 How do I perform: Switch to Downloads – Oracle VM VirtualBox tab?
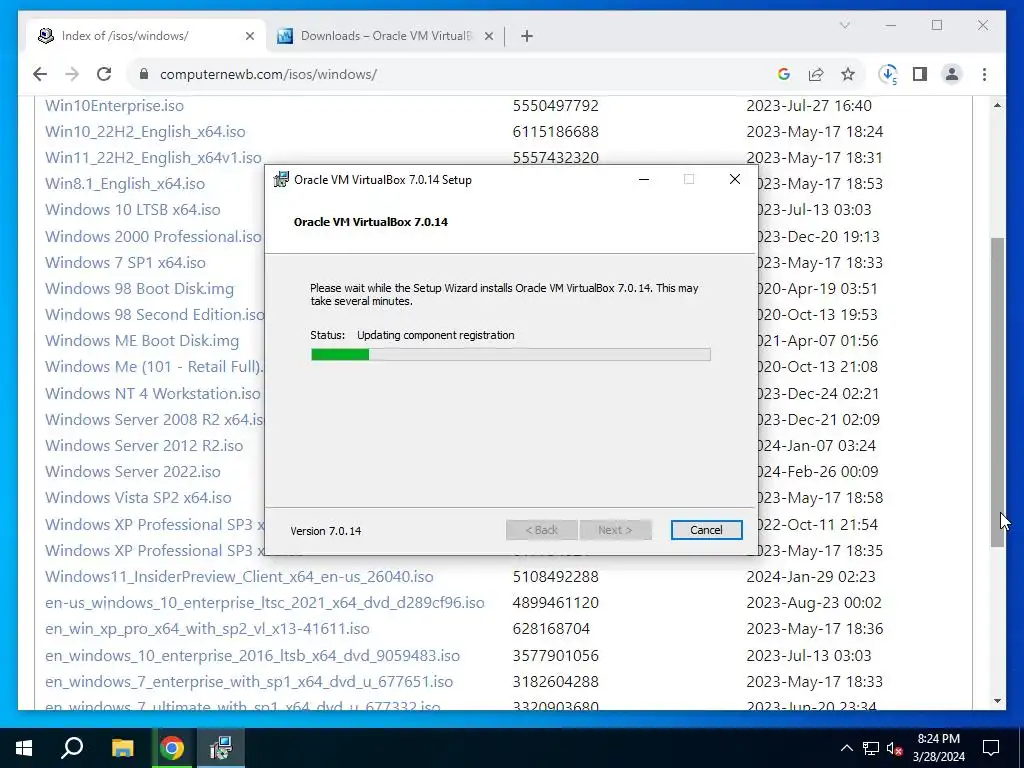tap(385, 36)
